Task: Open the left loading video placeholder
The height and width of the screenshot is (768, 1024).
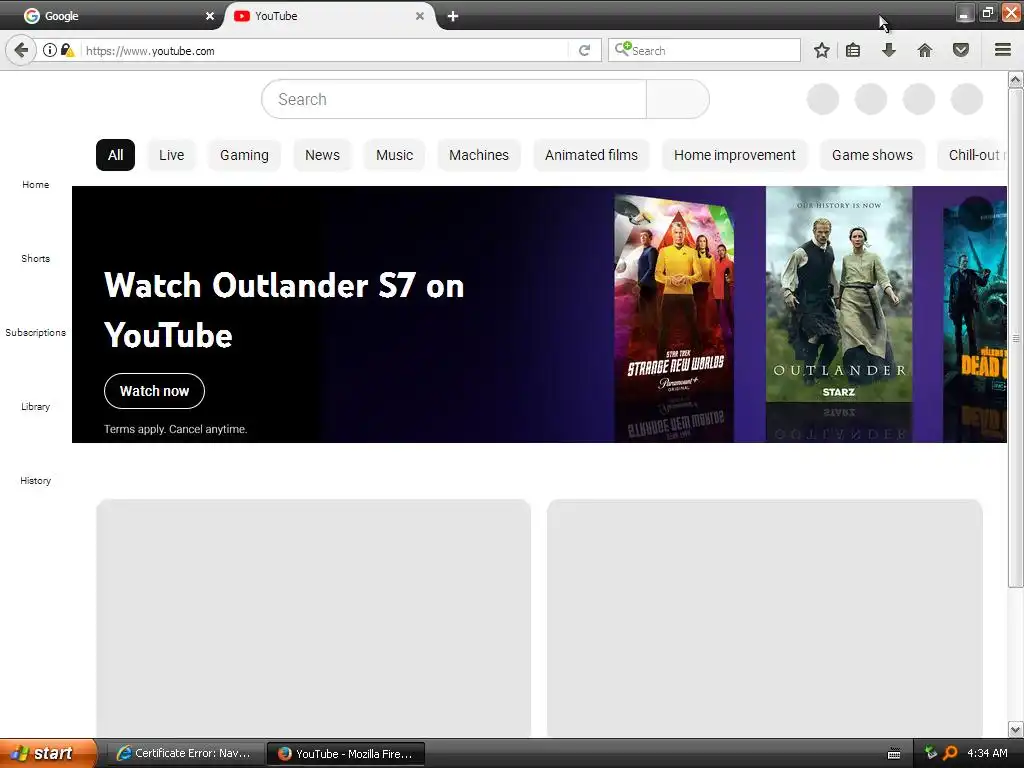Action: tap(313, 618)
